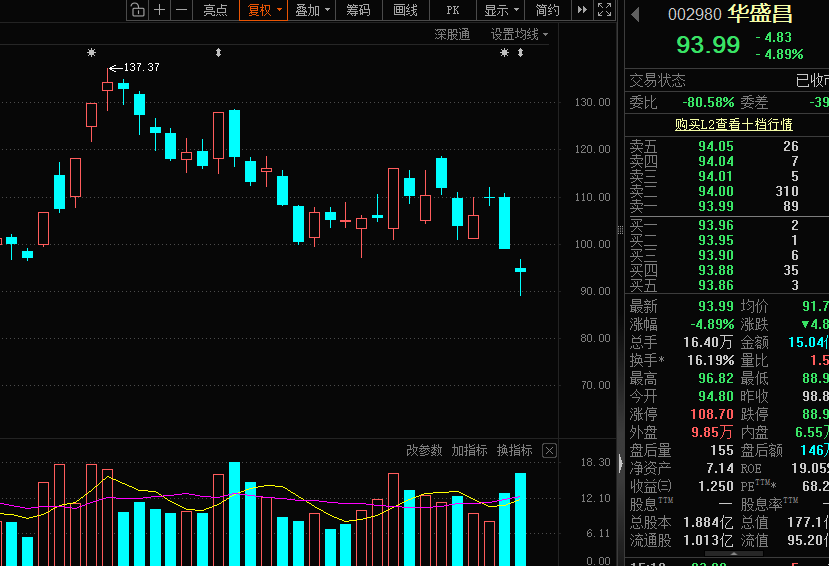The image size is (829, 566).
Task: Select the 画线 drawing tool
Action: pyautogui.click(x=406, y=10)
